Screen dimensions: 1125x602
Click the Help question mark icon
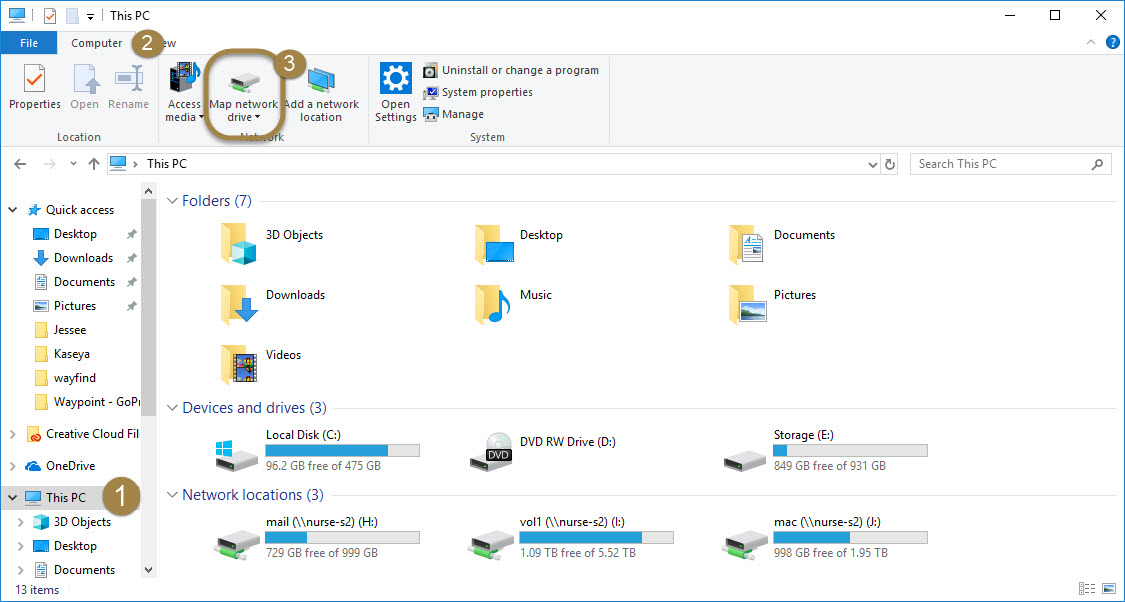pyautogui.click(x=1112, y=43)
